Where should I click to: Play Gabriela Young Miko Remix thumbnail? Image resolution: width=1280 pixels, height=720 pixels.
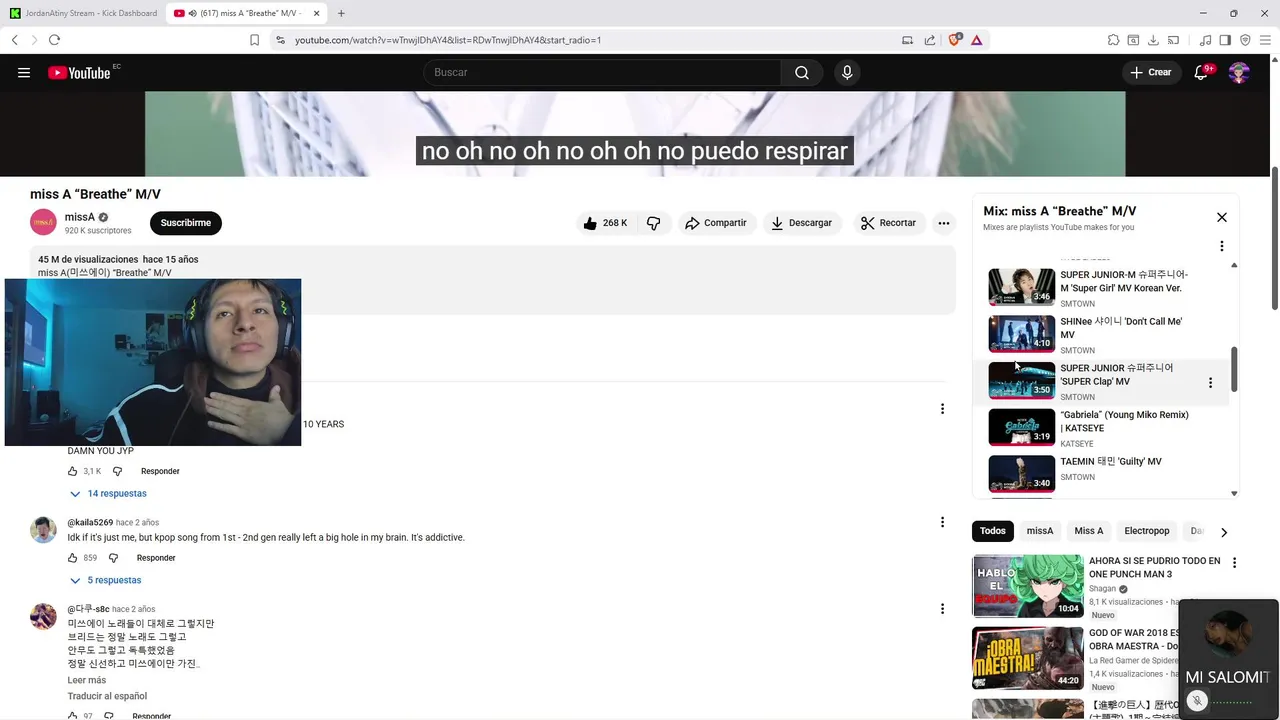1022,427
